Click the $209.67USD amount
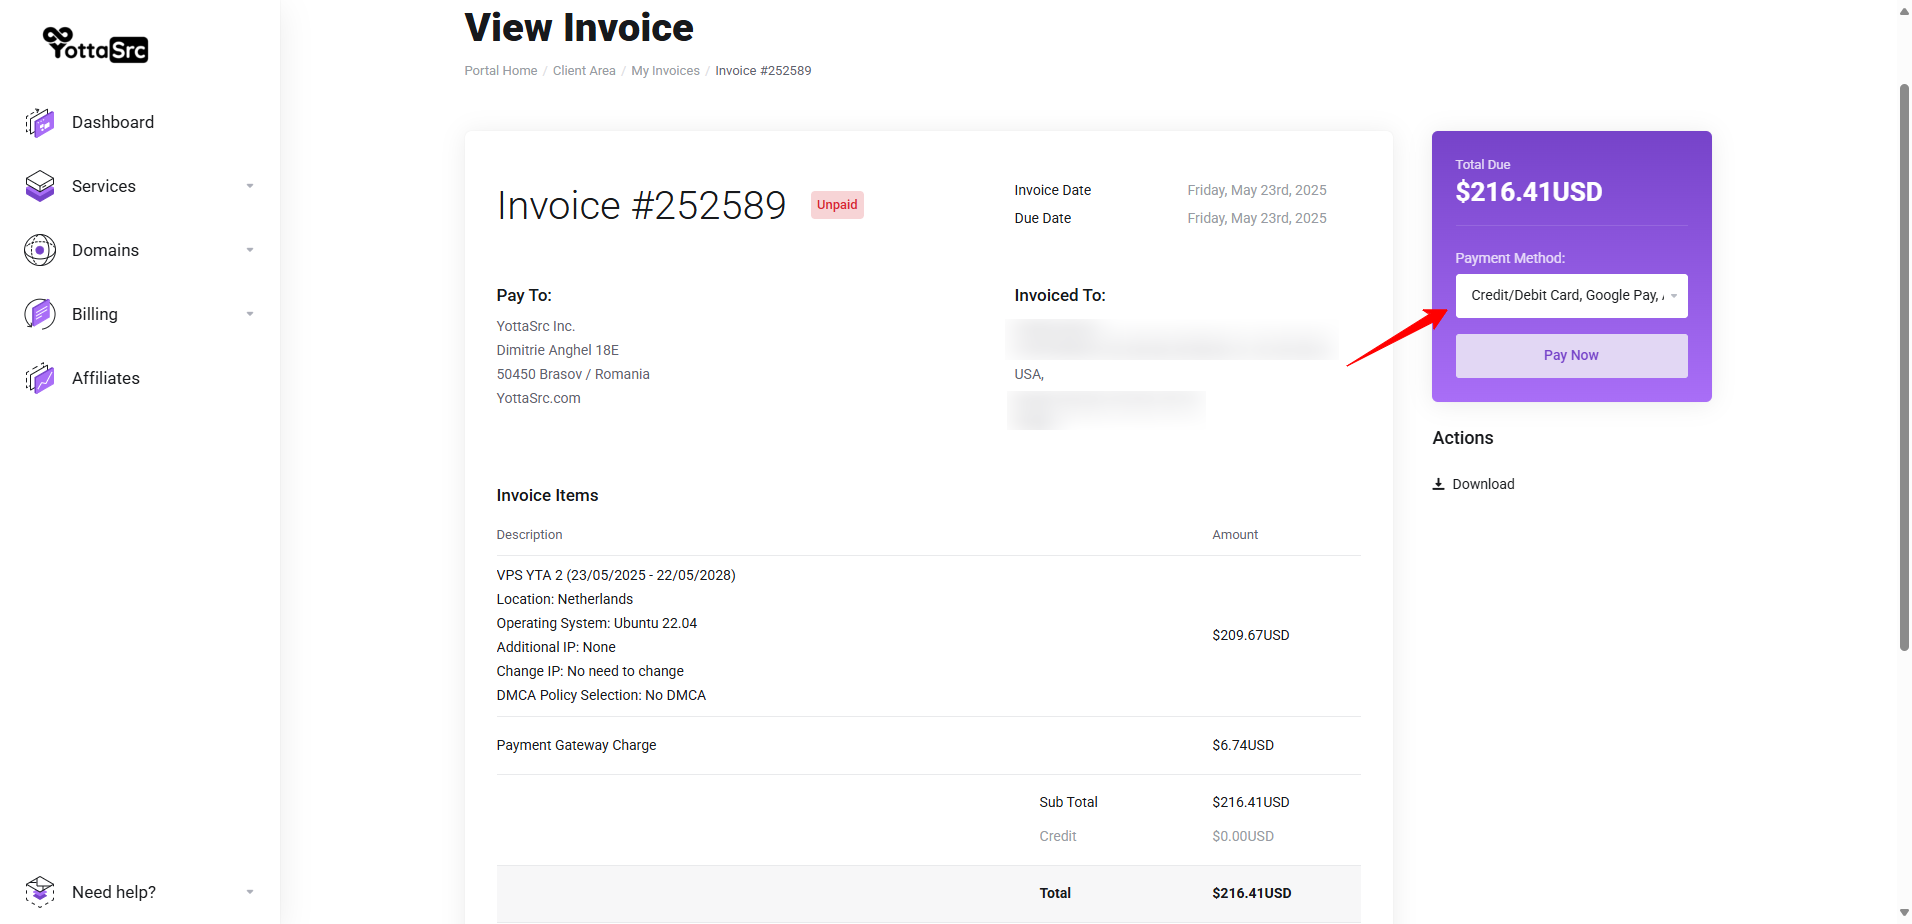 1250,635
